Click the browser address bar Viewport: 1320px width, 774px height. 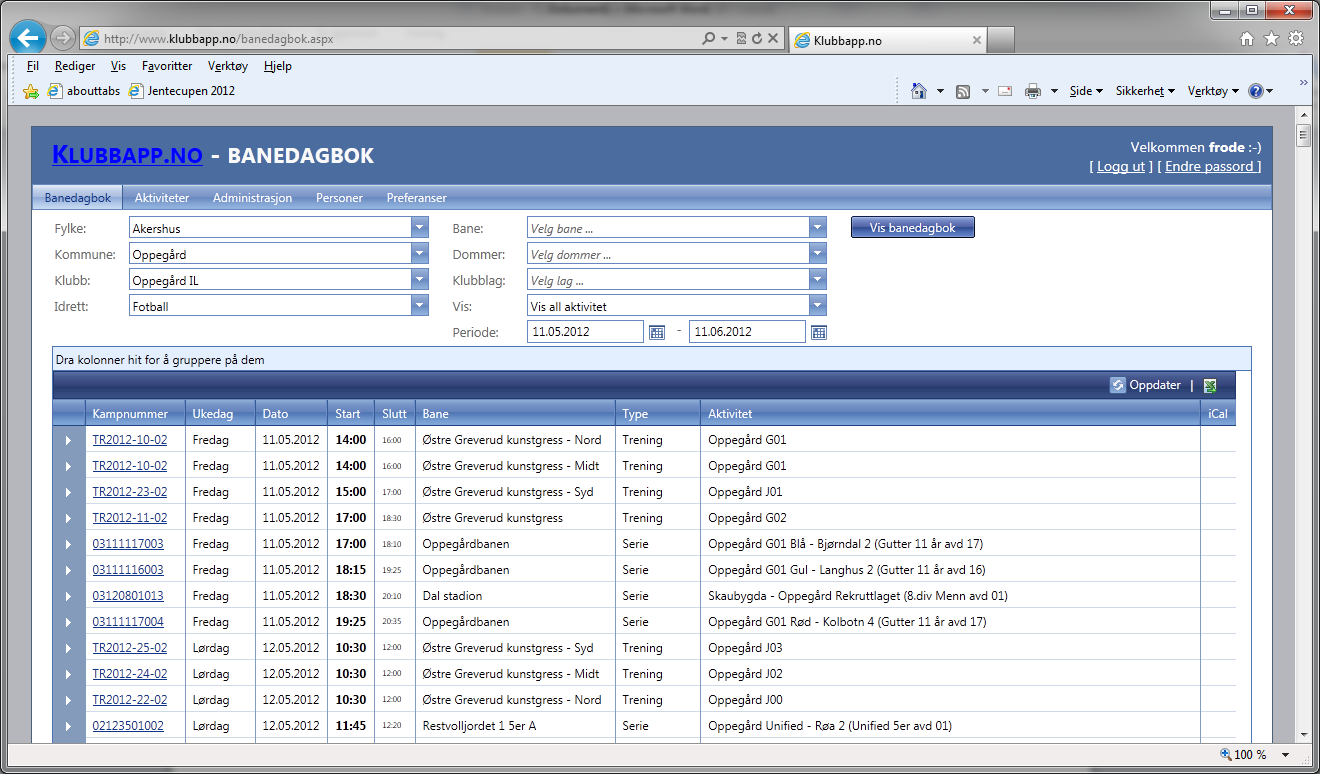(390, 39)
